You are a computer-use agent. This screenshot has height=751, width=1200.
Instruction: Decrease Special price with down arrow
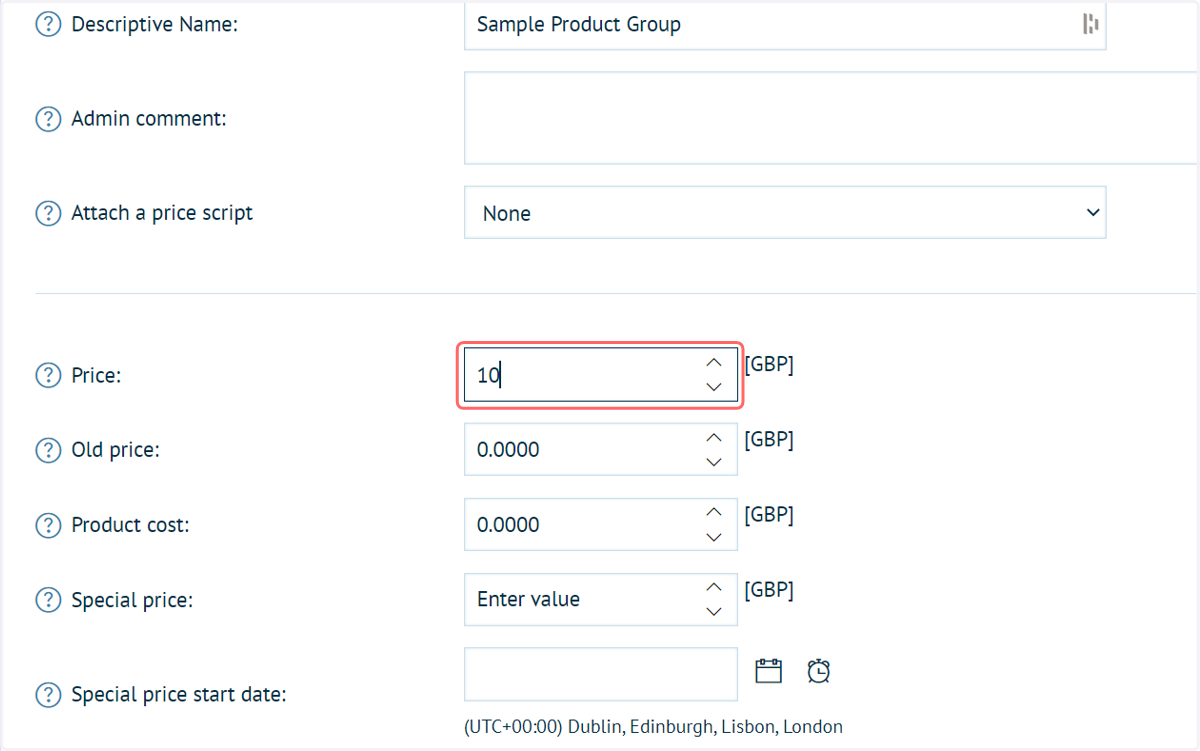(x=714, y=611)
